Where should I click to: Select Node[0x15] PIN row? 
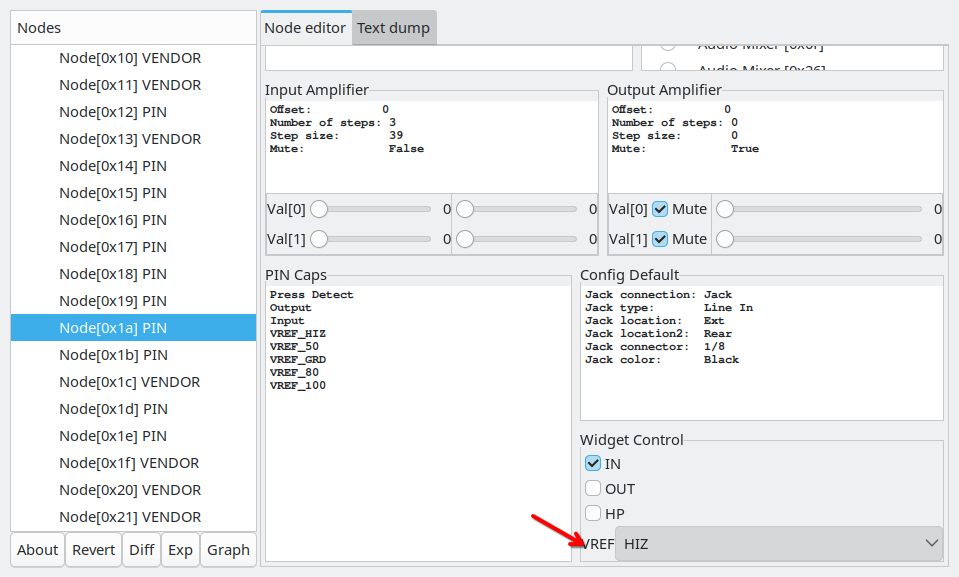click(x=133, y=193)
